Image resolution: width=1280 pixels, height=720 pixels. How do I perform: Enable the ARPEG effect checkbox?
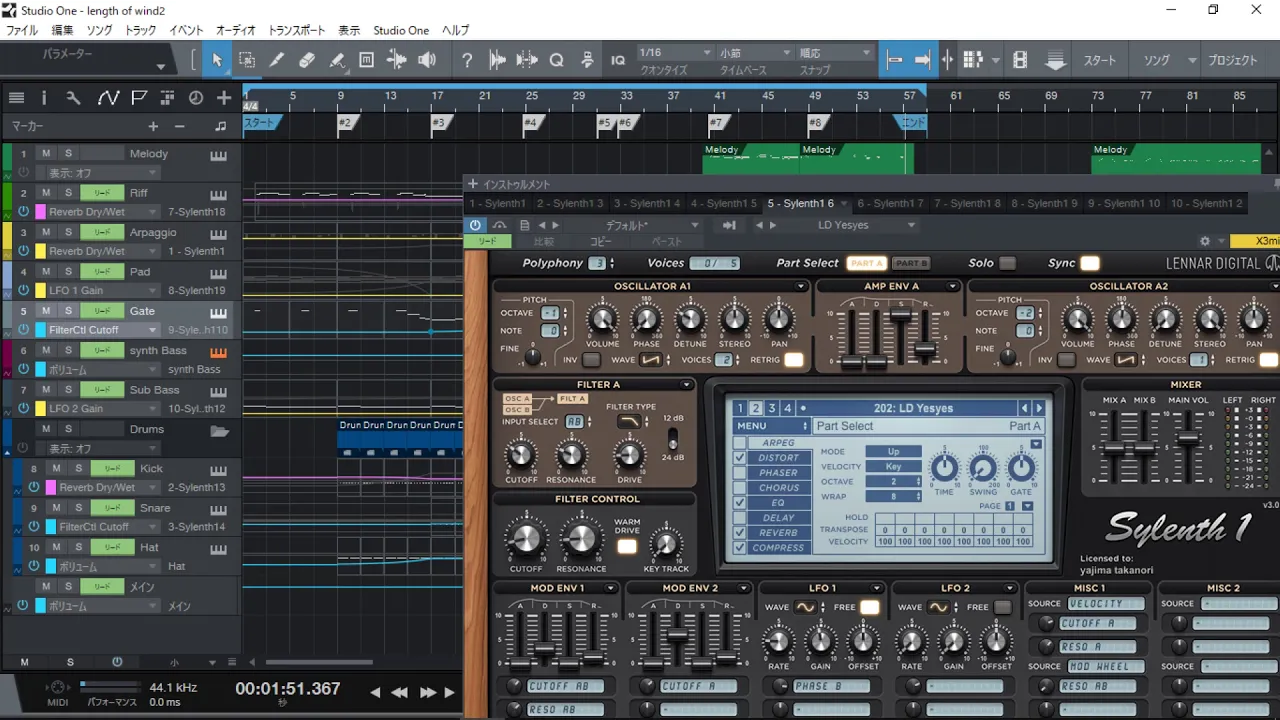740,443
